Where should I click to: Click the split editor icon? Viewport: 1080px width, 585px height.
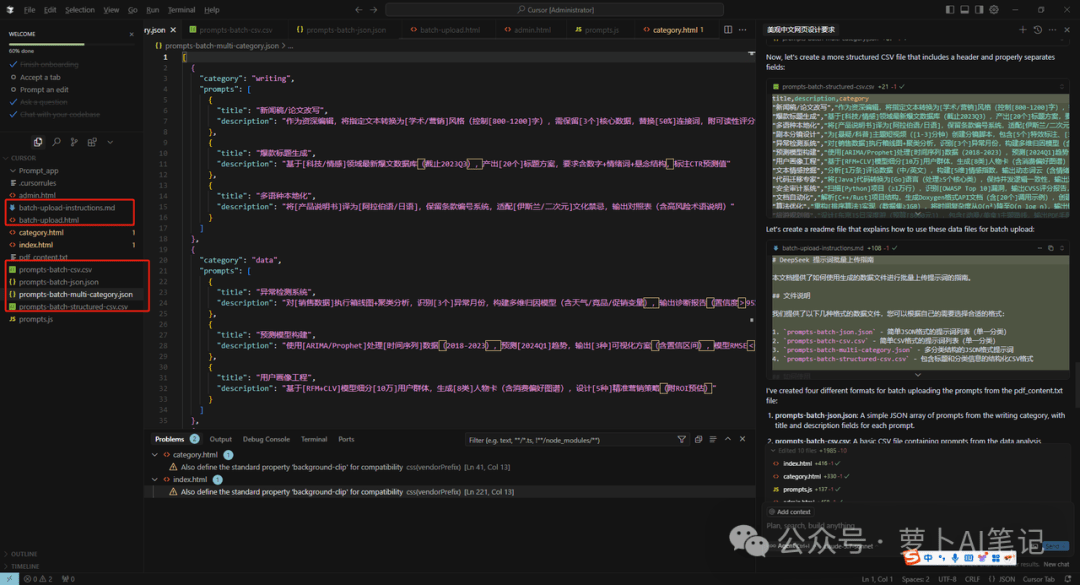(728, 30)
